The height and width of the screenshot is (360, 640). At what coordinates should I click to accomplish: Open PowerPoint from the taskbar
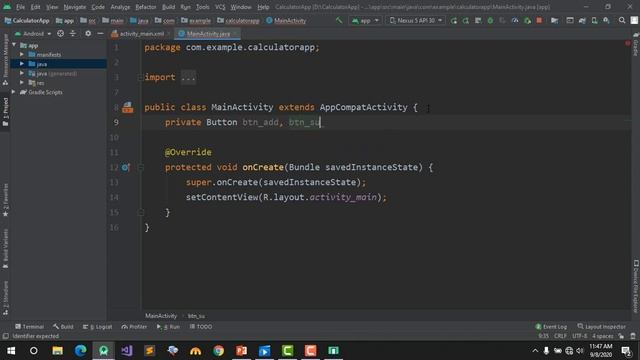click(241, 351)
